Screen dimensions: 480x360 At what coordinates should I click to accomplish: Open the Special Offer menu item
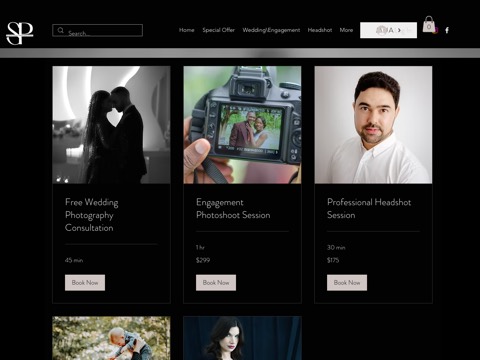(218, 30)
